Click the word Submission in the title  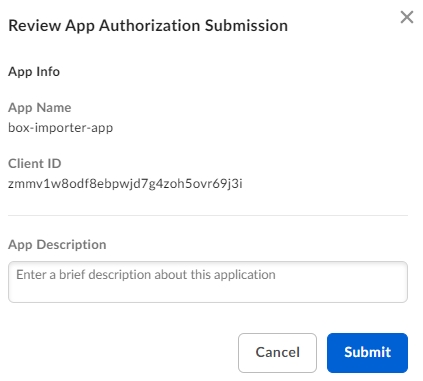click(x=246, y=26)
